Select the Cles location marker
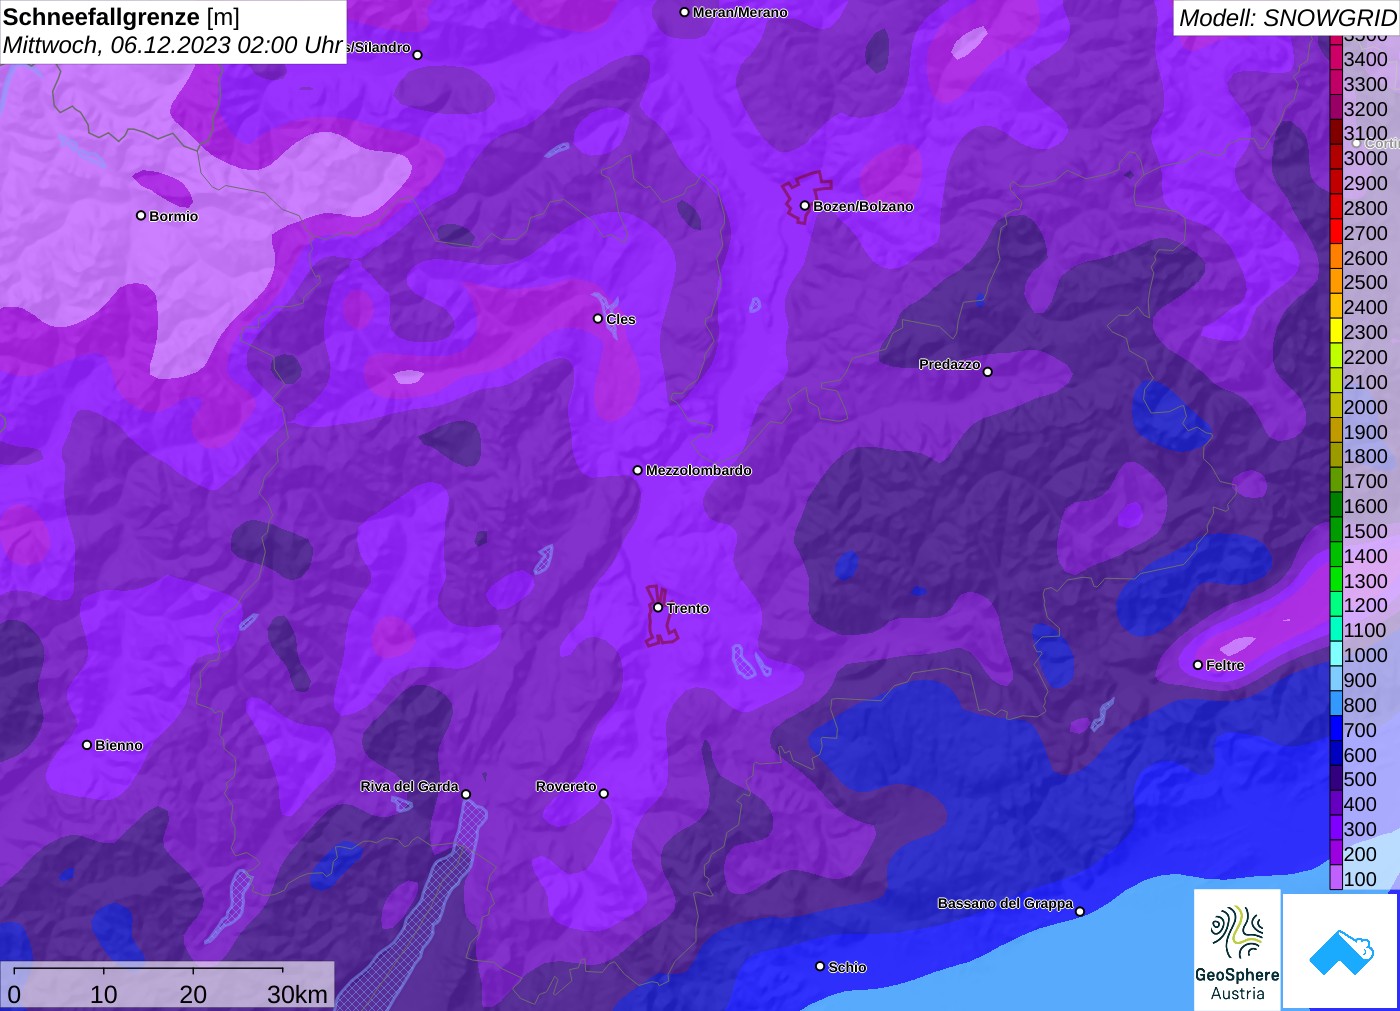 click(x=598, y=319)
